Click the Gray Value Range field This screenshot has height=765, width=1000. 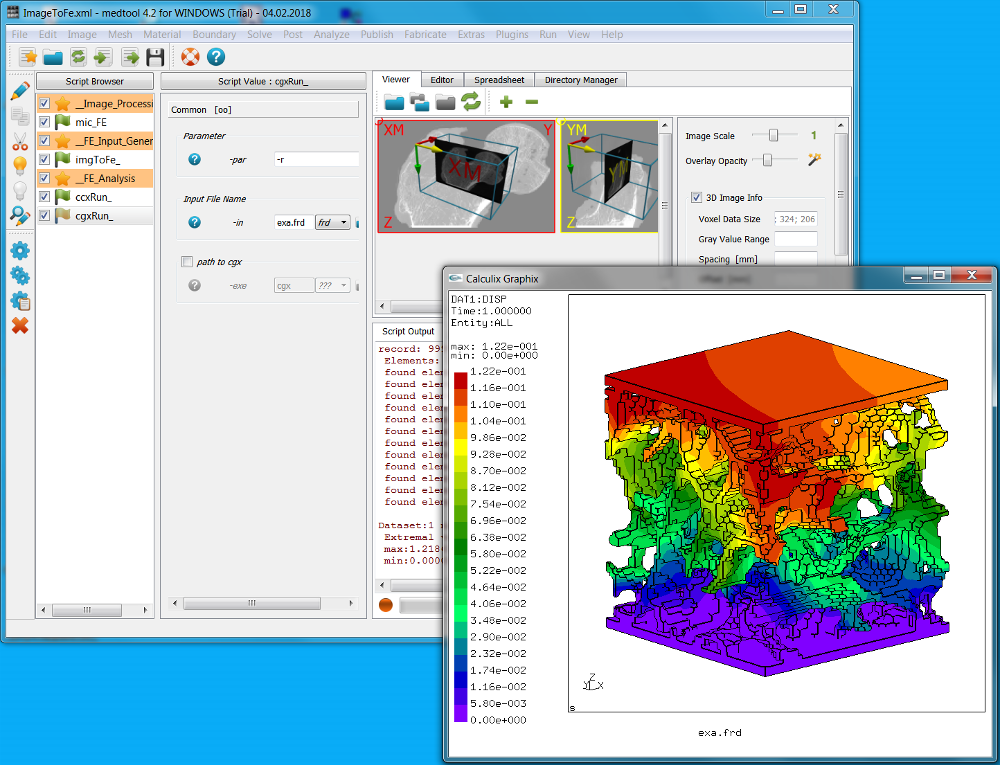[795, 238]
